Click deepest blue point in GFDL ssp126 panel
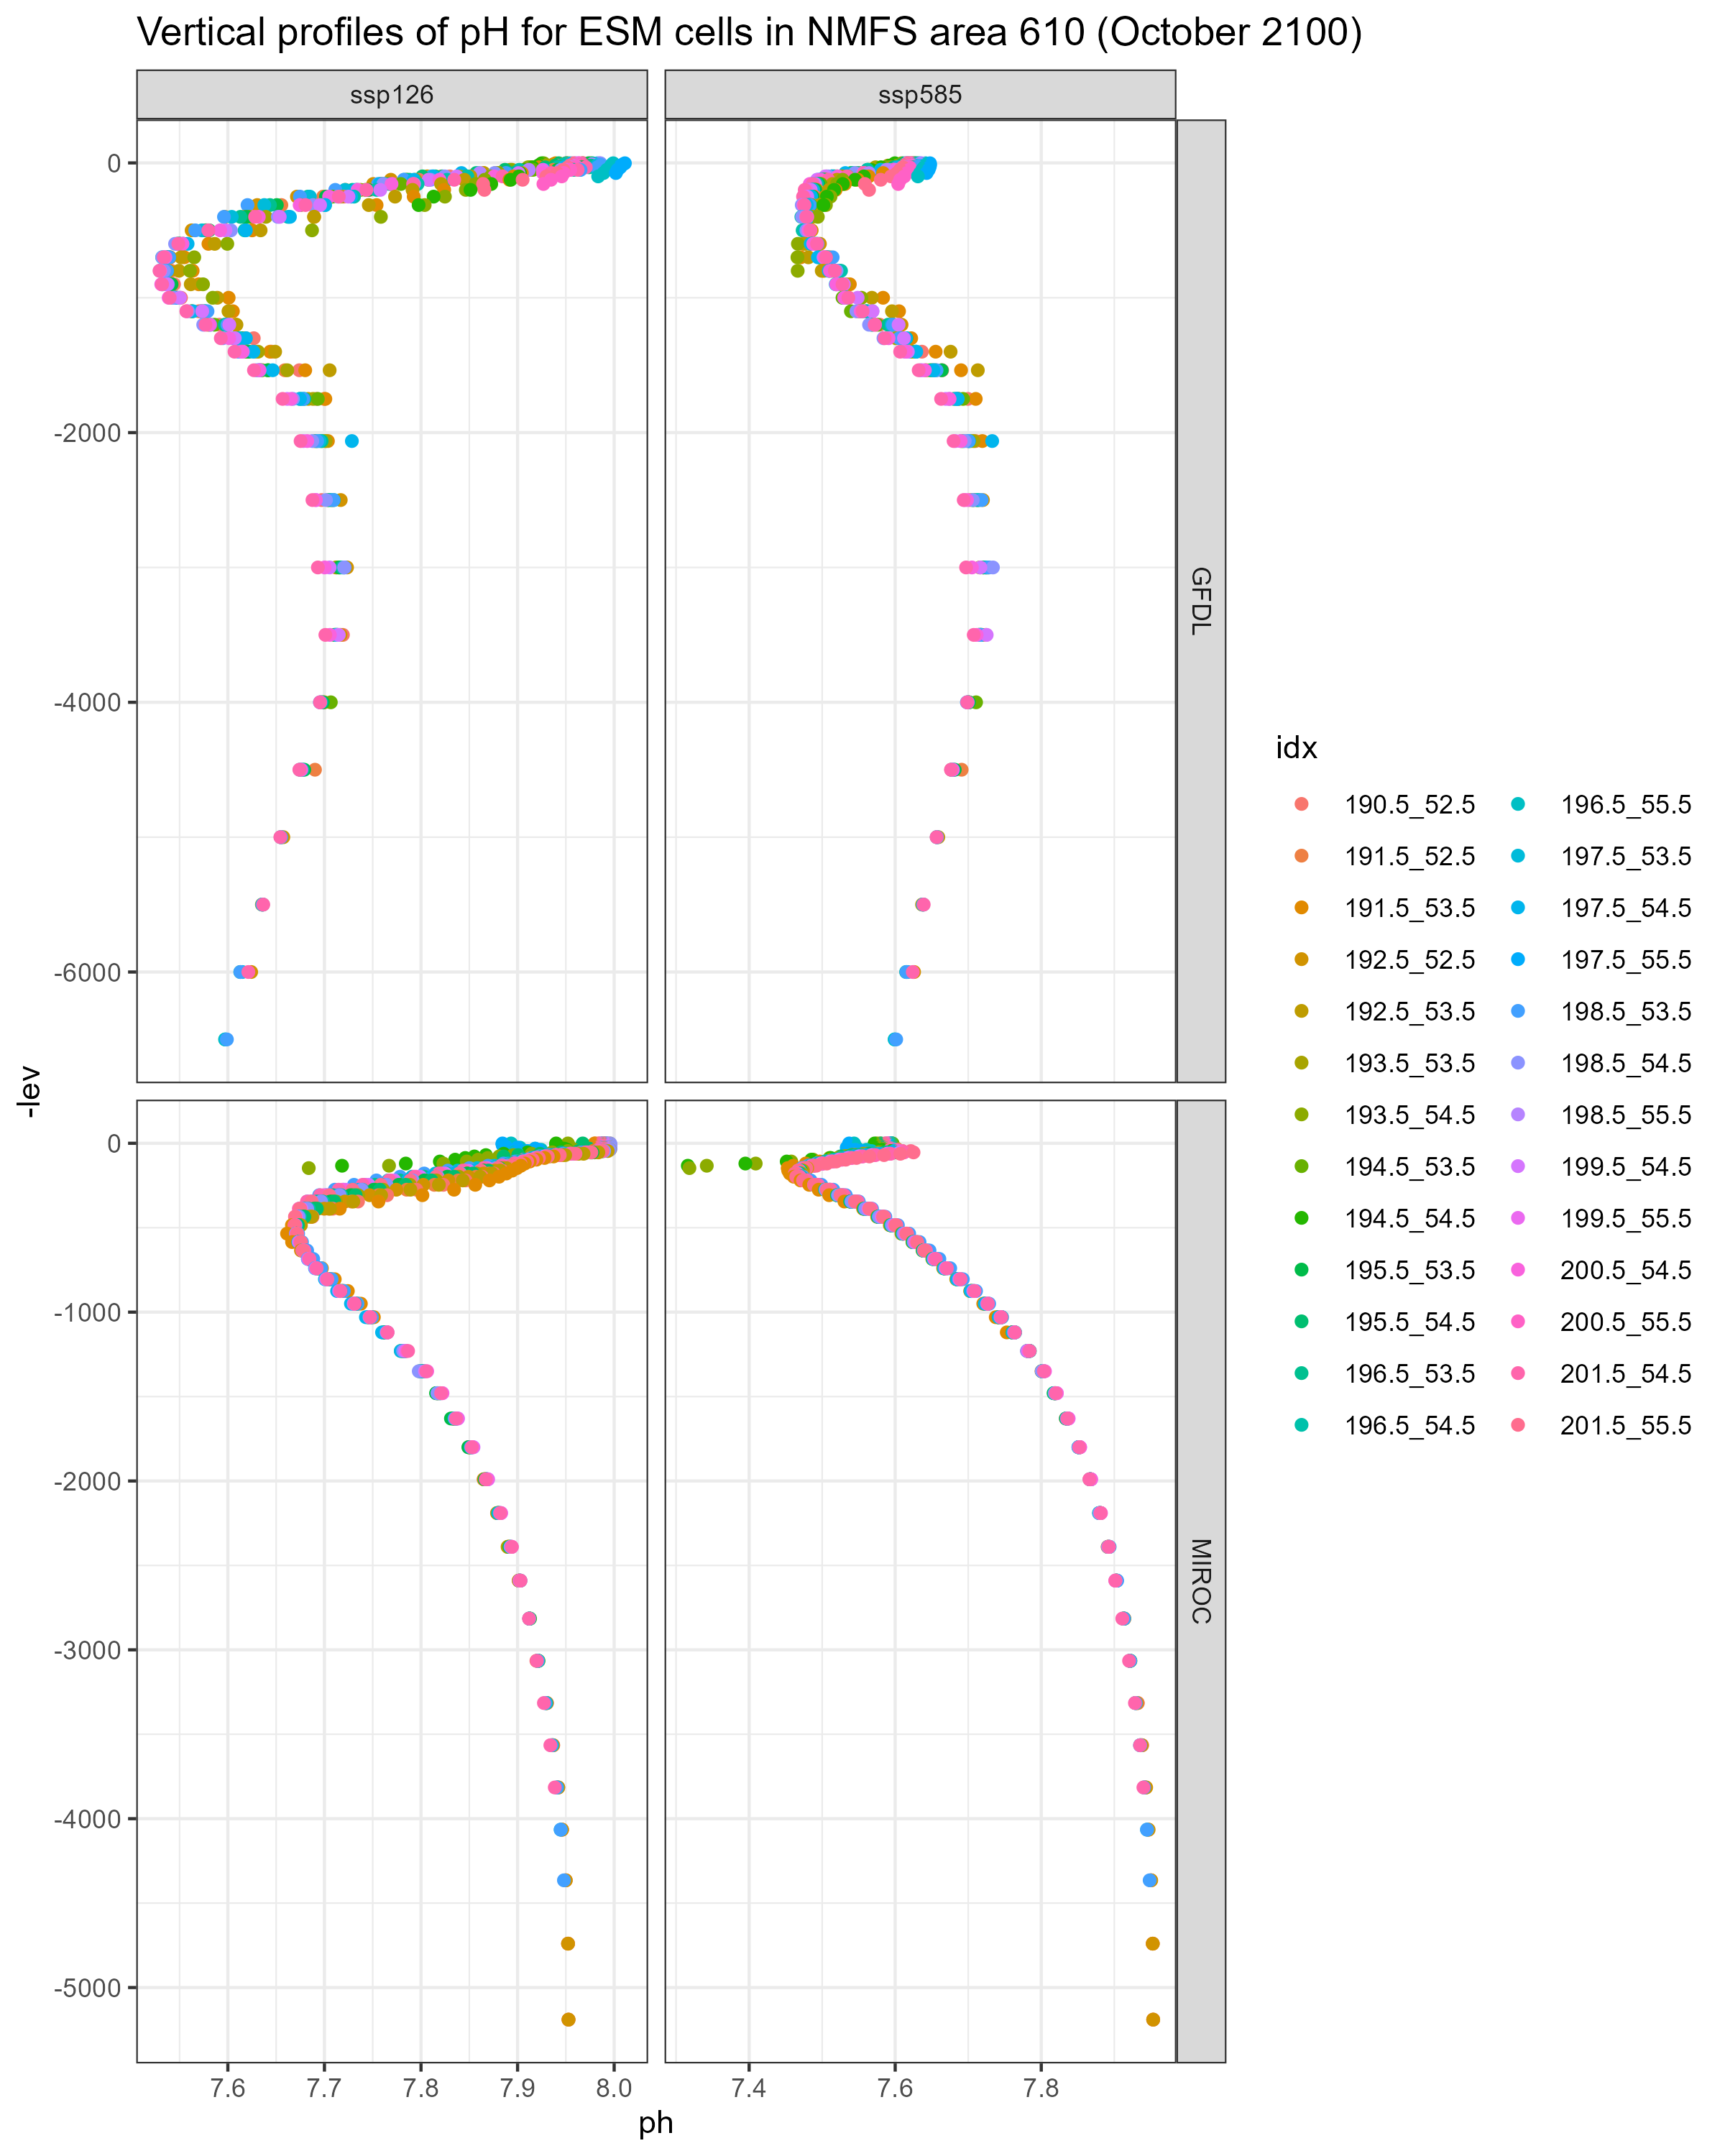Viewport: 1725px width, 2156px height. [x=226, y=1039]
